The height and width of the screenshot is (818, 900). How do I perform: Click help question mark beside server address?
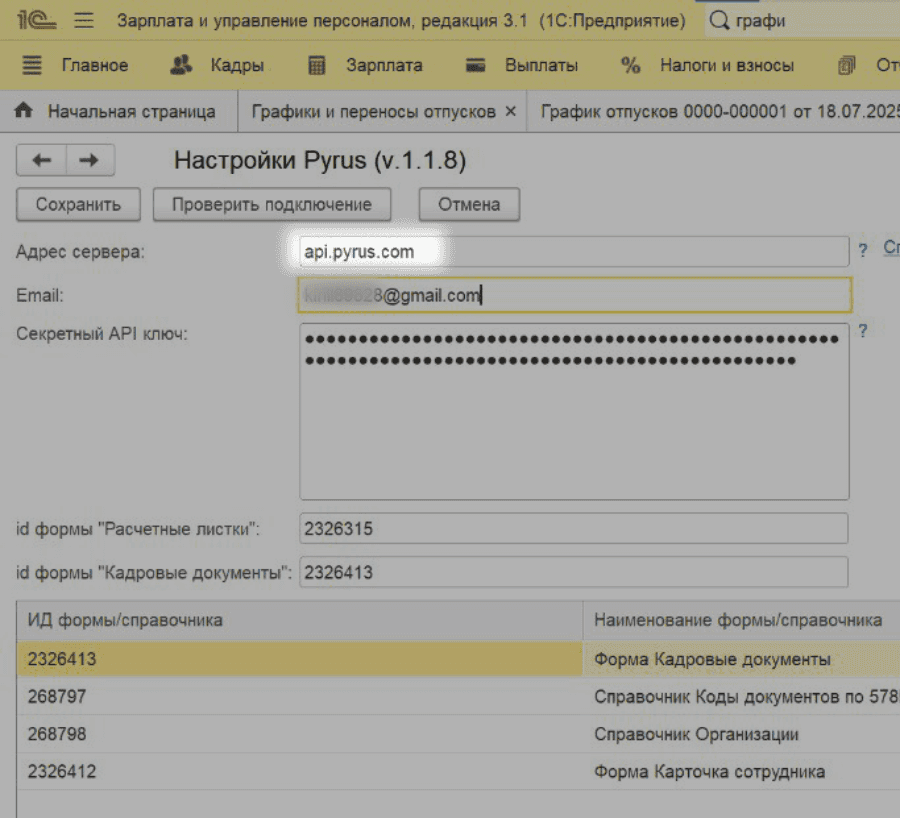[x=862, y=251]
